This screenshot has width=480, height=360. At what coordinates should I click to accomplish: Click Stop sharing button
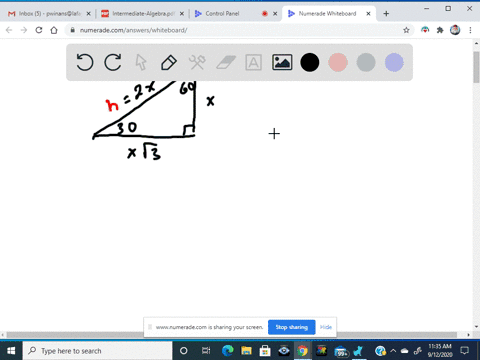point(292,327)
